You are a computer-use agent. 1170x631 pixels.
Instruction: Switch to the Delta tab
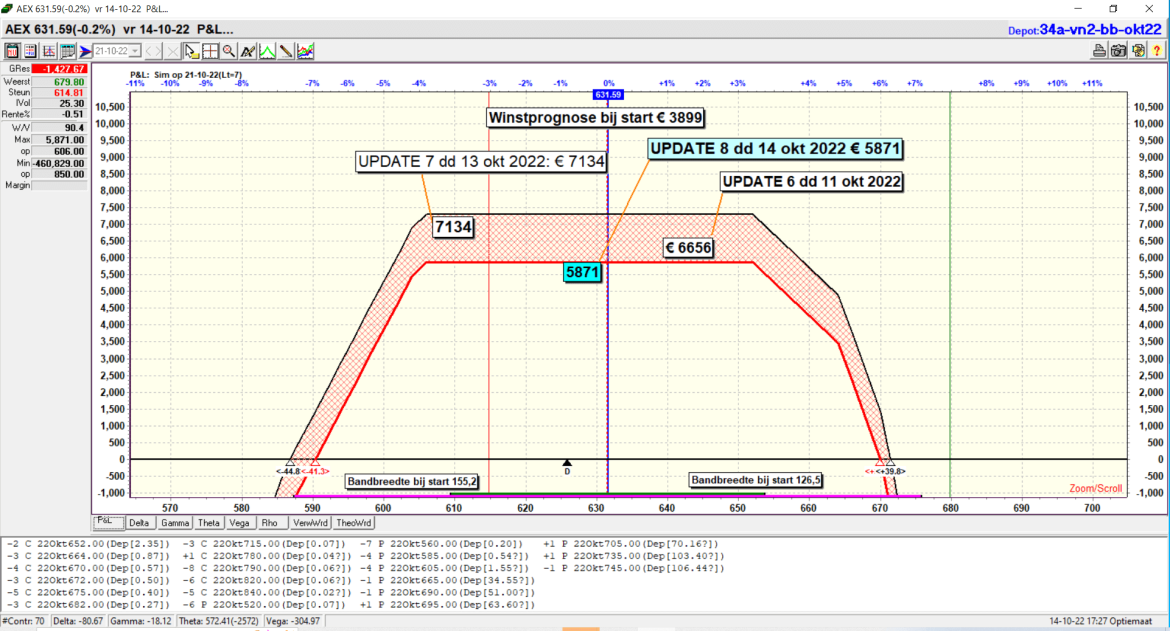(139, 523)
